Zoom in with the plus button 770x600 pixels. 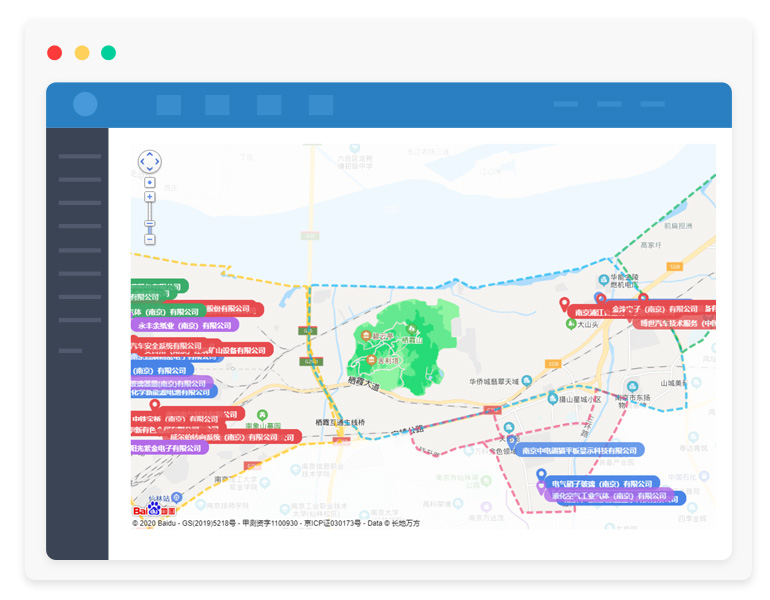click(x=150, y=197)
